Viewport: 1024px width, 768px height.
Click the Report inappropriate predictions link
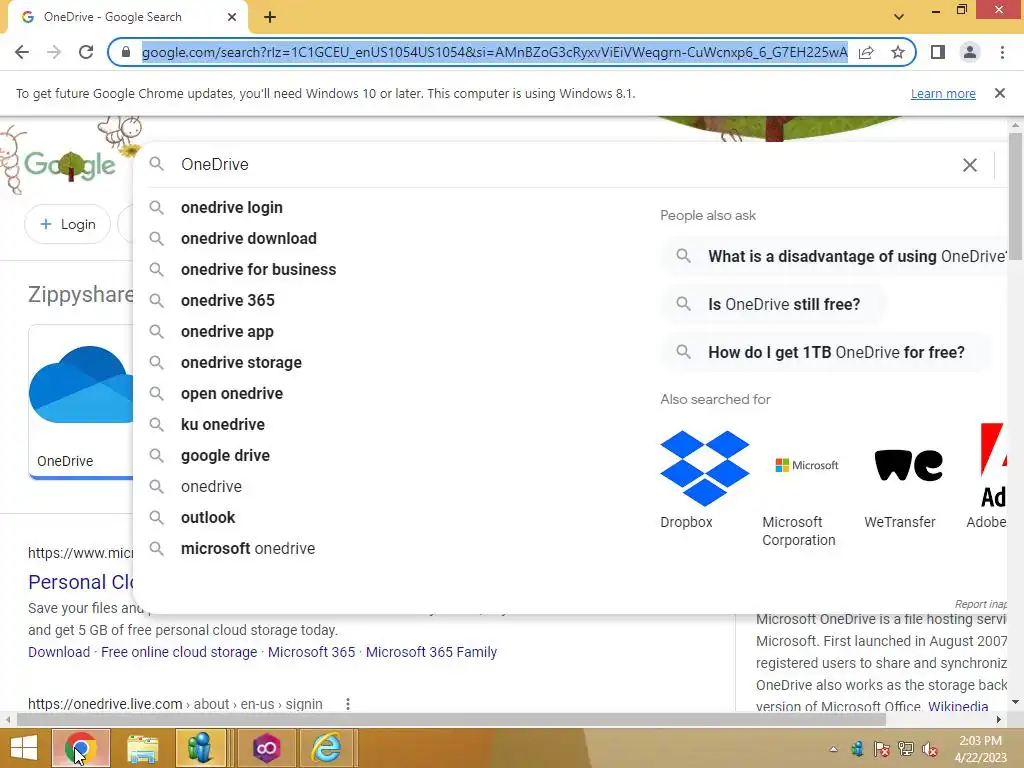tap(980, 605)
